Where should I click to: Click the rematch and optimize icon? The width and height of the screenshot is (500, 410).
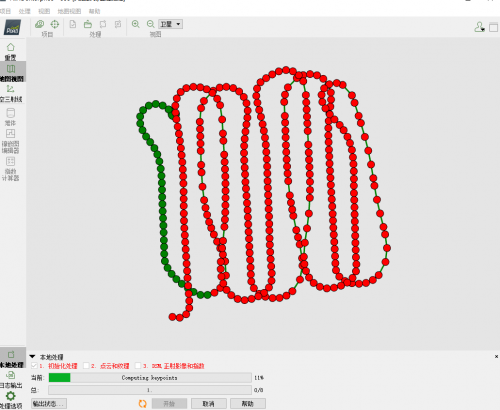tap(118, 24)
